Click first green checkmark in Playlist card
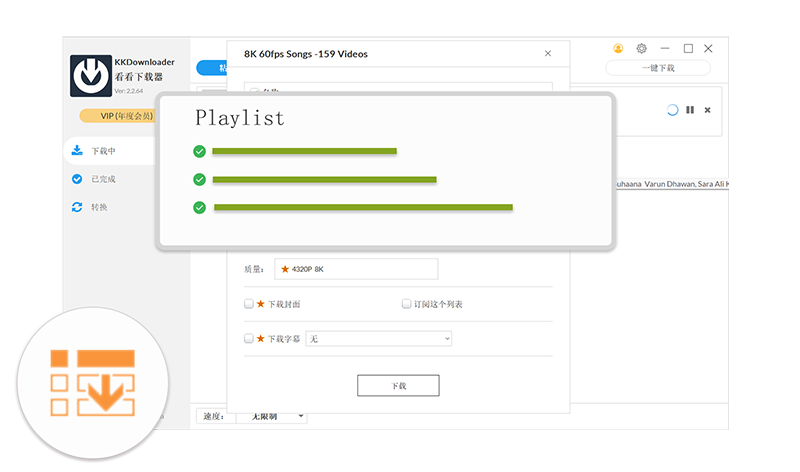800x472 pixels. click(200, 151)
